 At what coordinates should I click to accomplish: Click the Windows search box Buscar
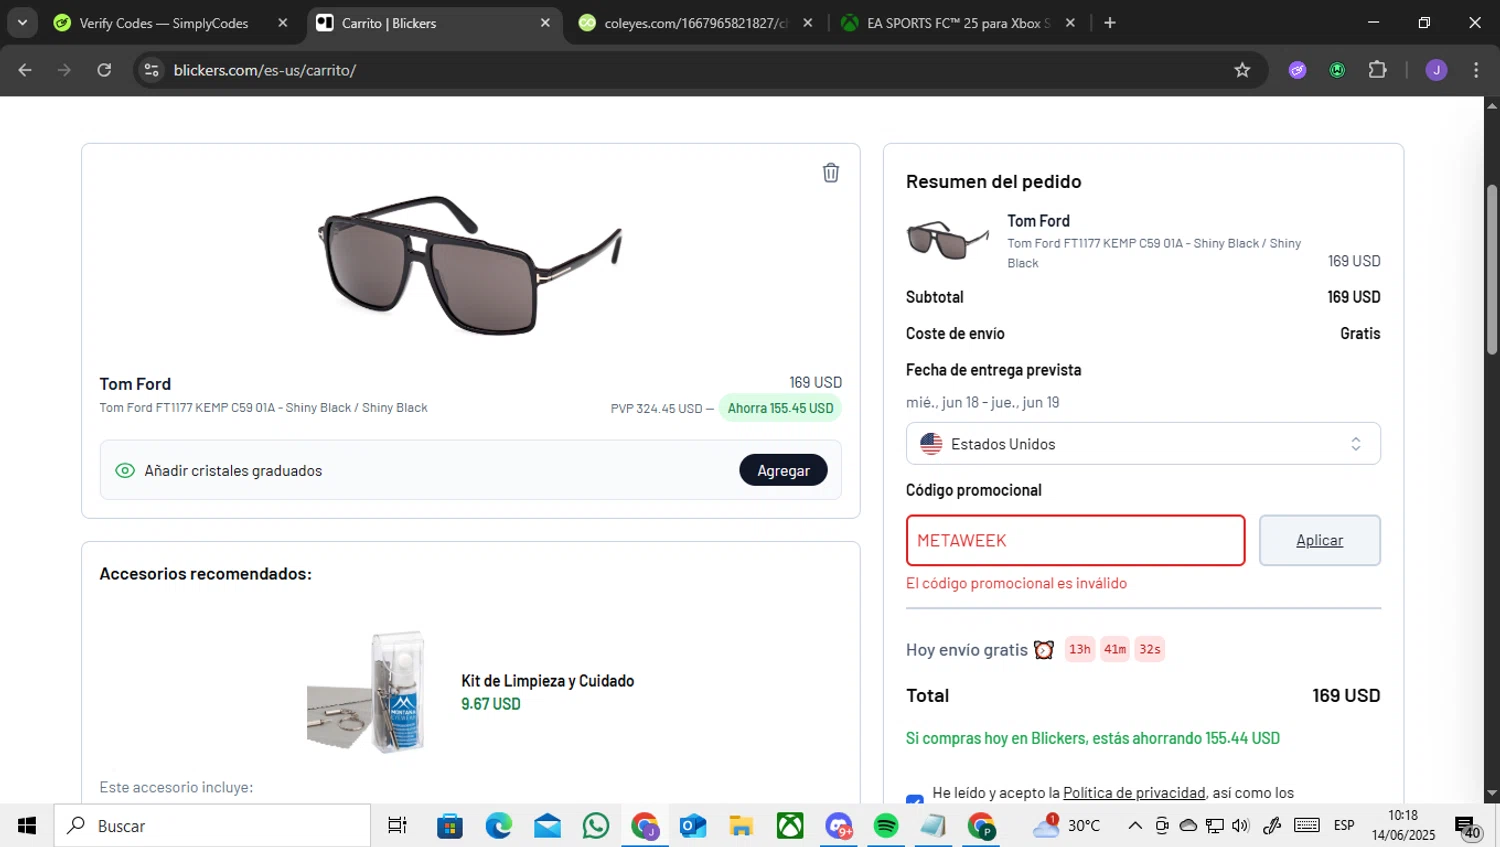click(x=212, y=826)
